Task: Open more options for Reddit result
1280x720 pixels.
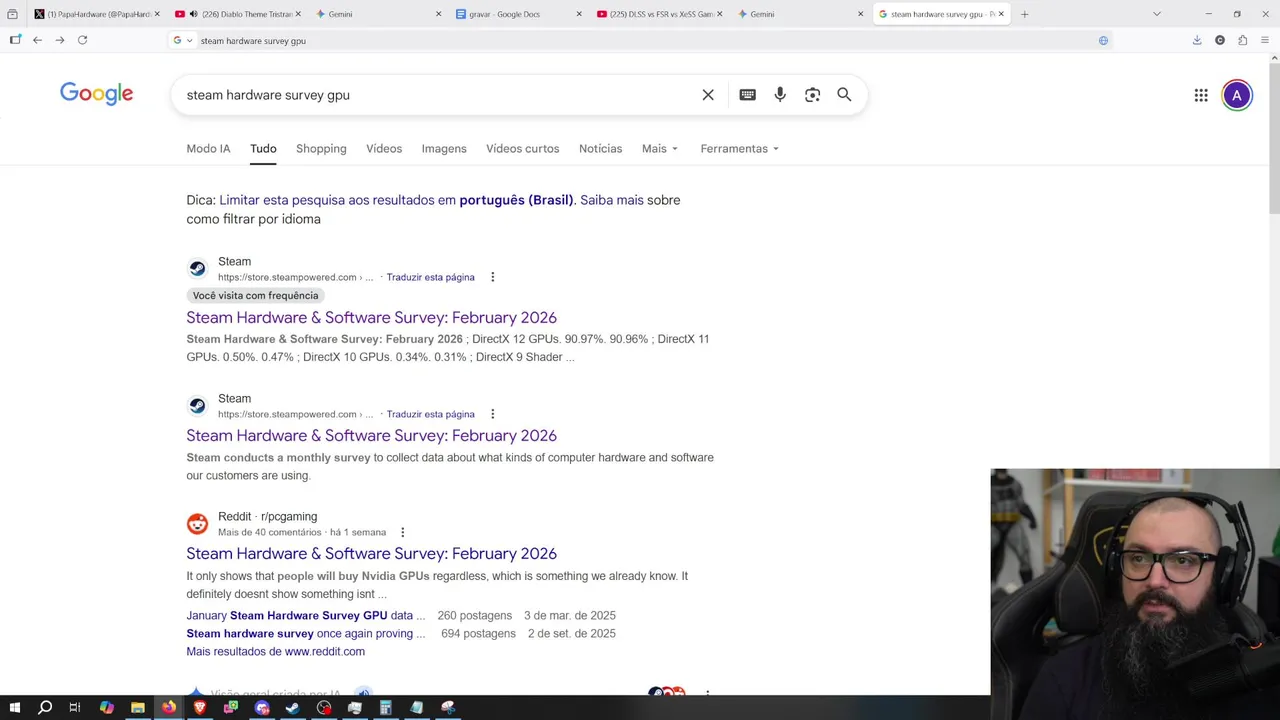Action: point(402,532)
